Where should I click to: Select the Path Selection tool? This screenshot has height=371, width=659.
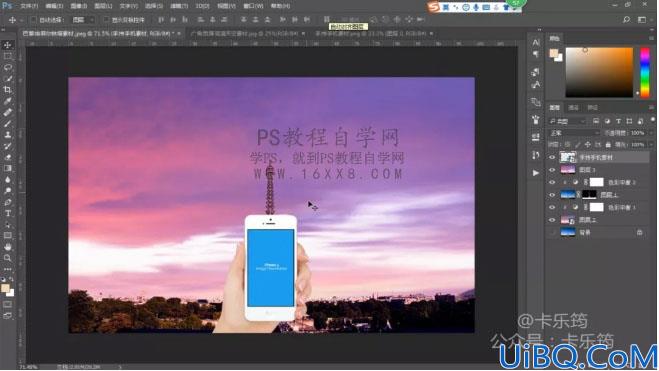pyautogui.click(x=8, y=224)
